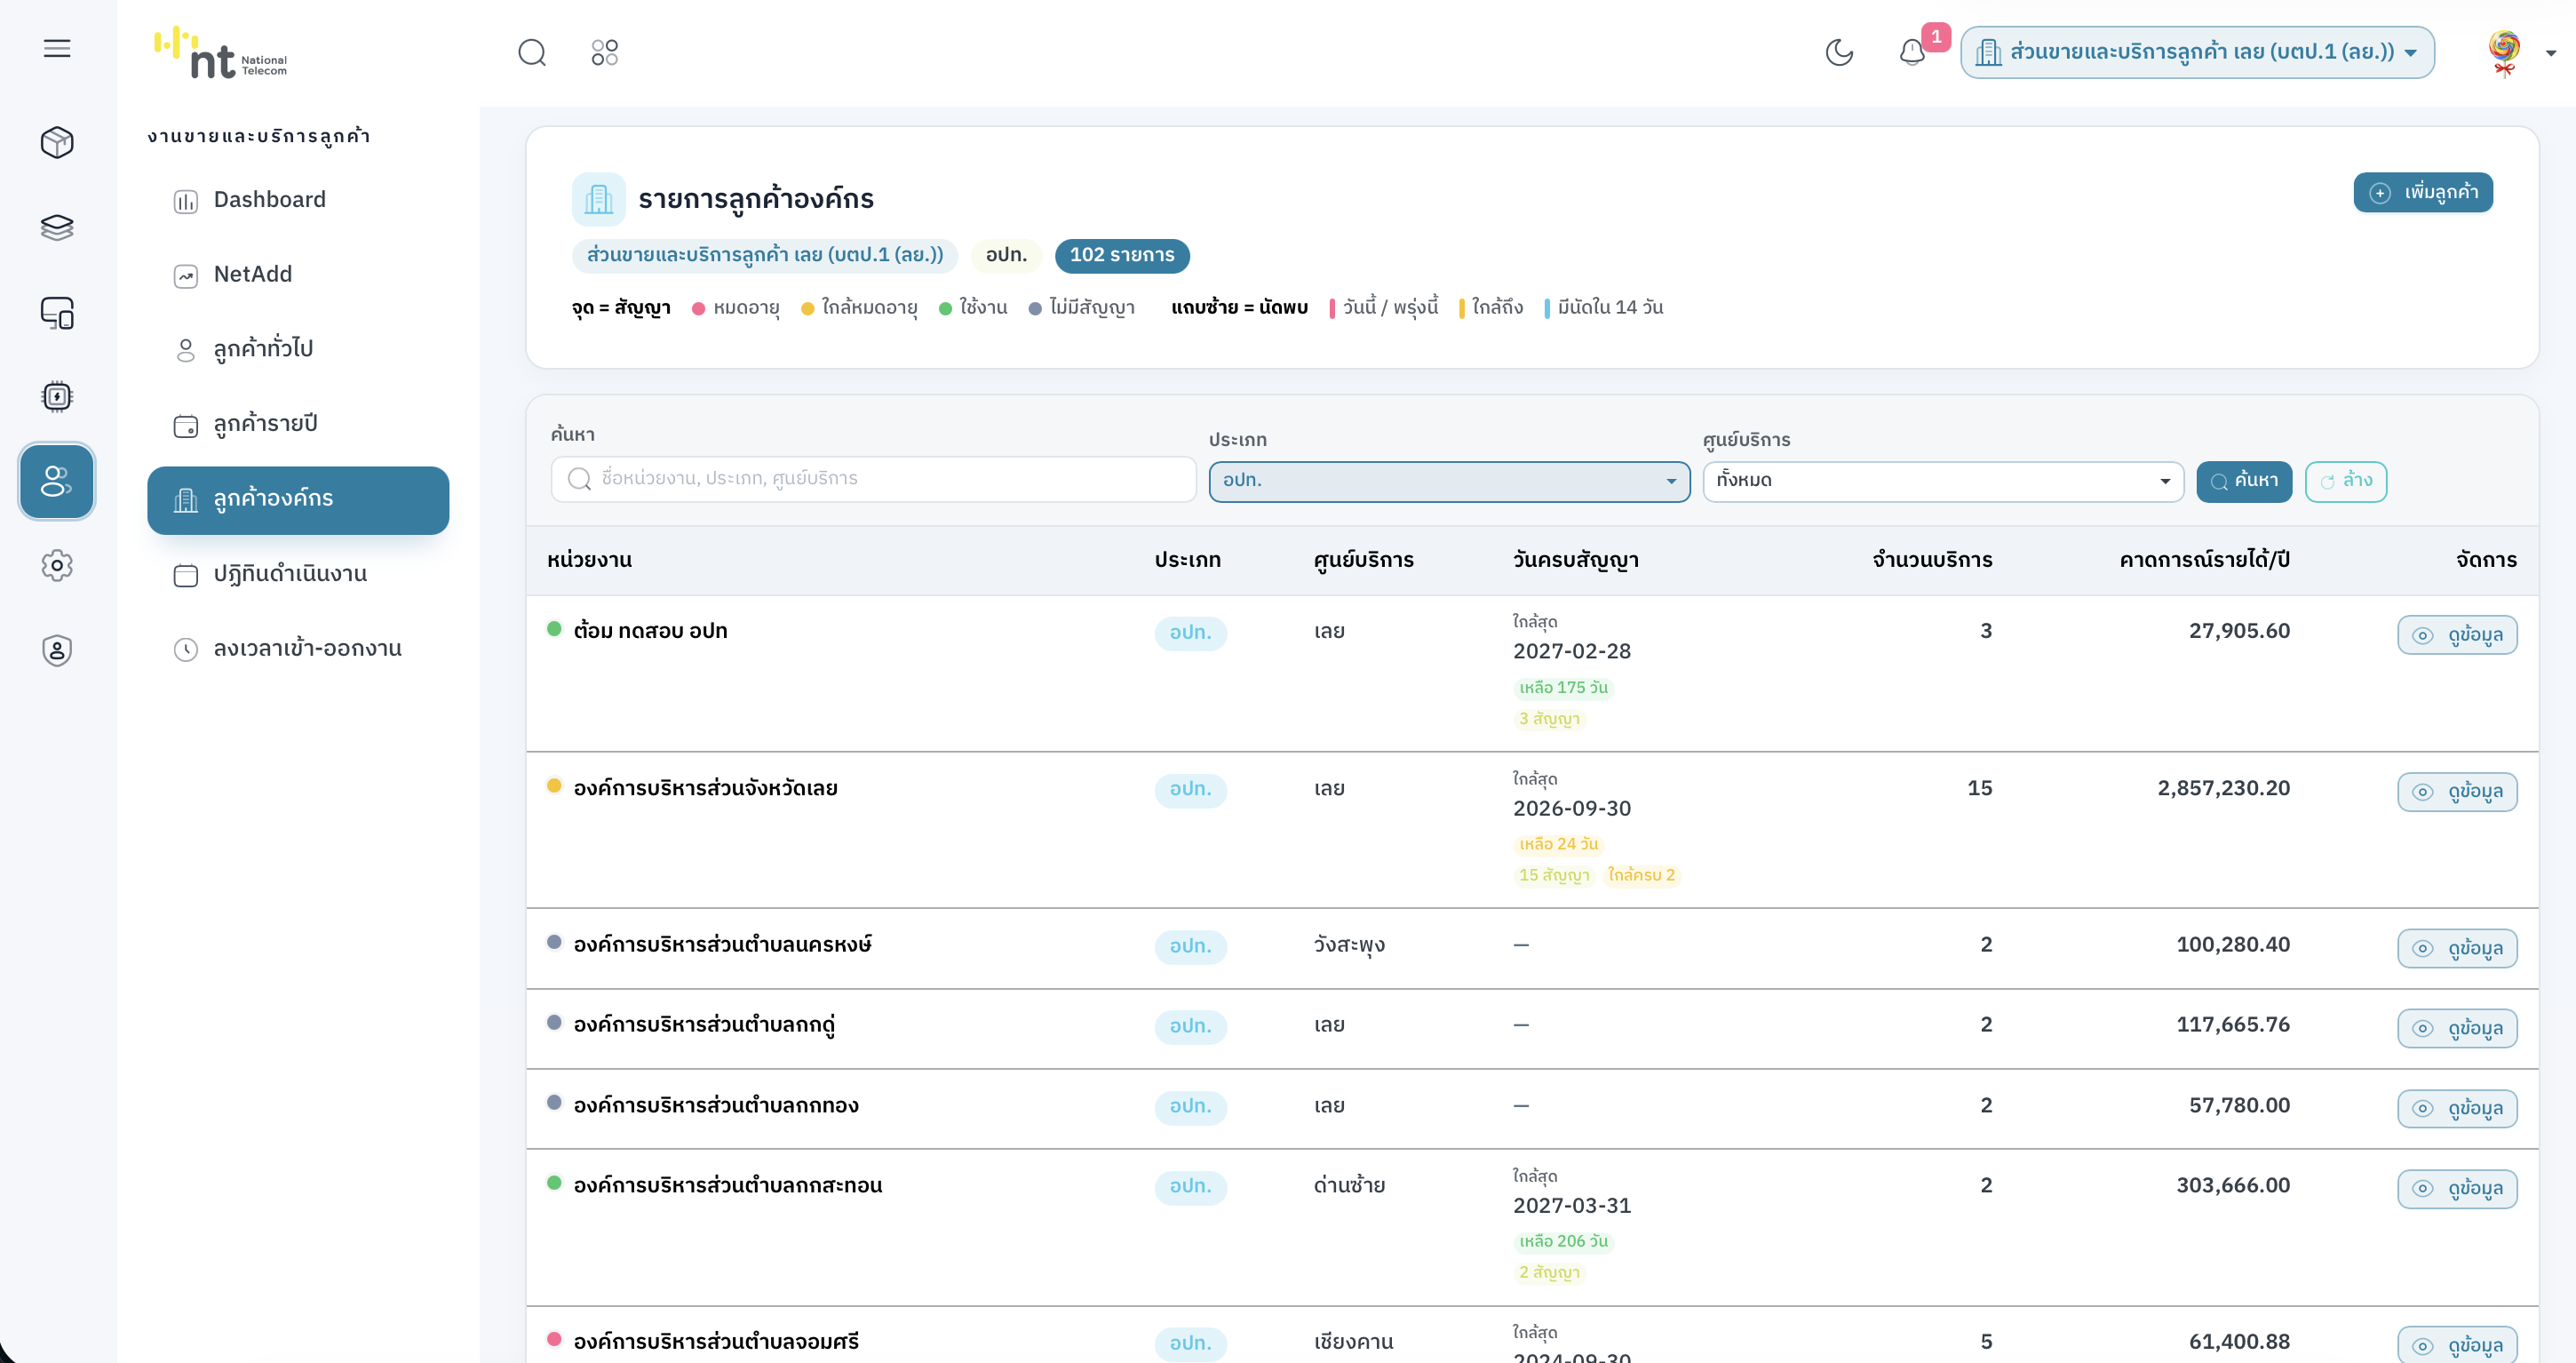2576x1363 pixels.
Task: Click the NT National Telecom logo
Action: pos(221,52)
